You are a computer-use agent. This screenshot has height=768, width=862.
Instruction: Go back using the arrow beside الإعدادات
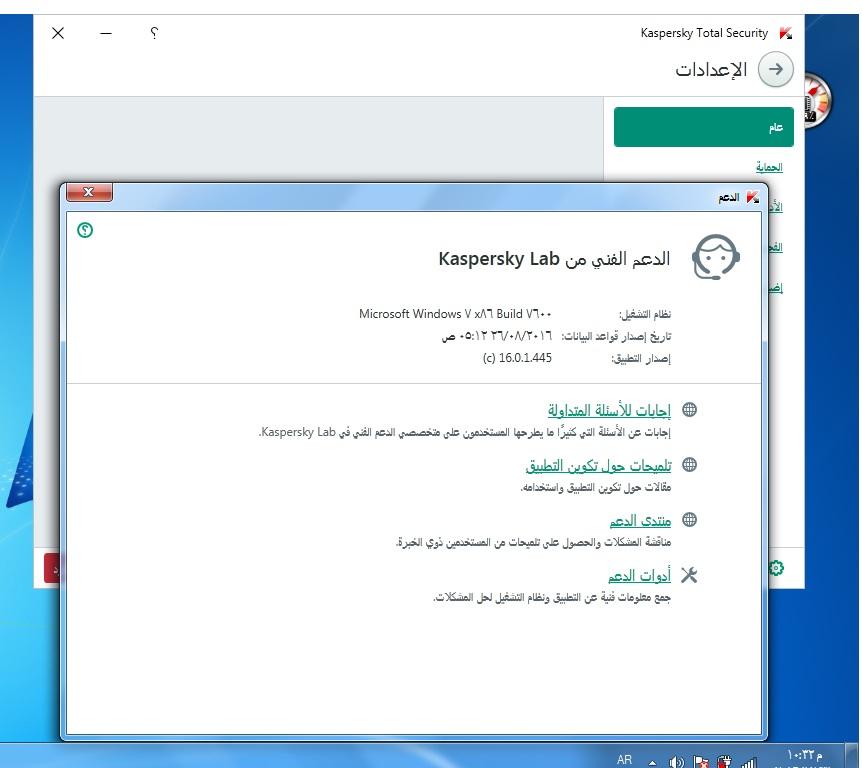(776, 69)
